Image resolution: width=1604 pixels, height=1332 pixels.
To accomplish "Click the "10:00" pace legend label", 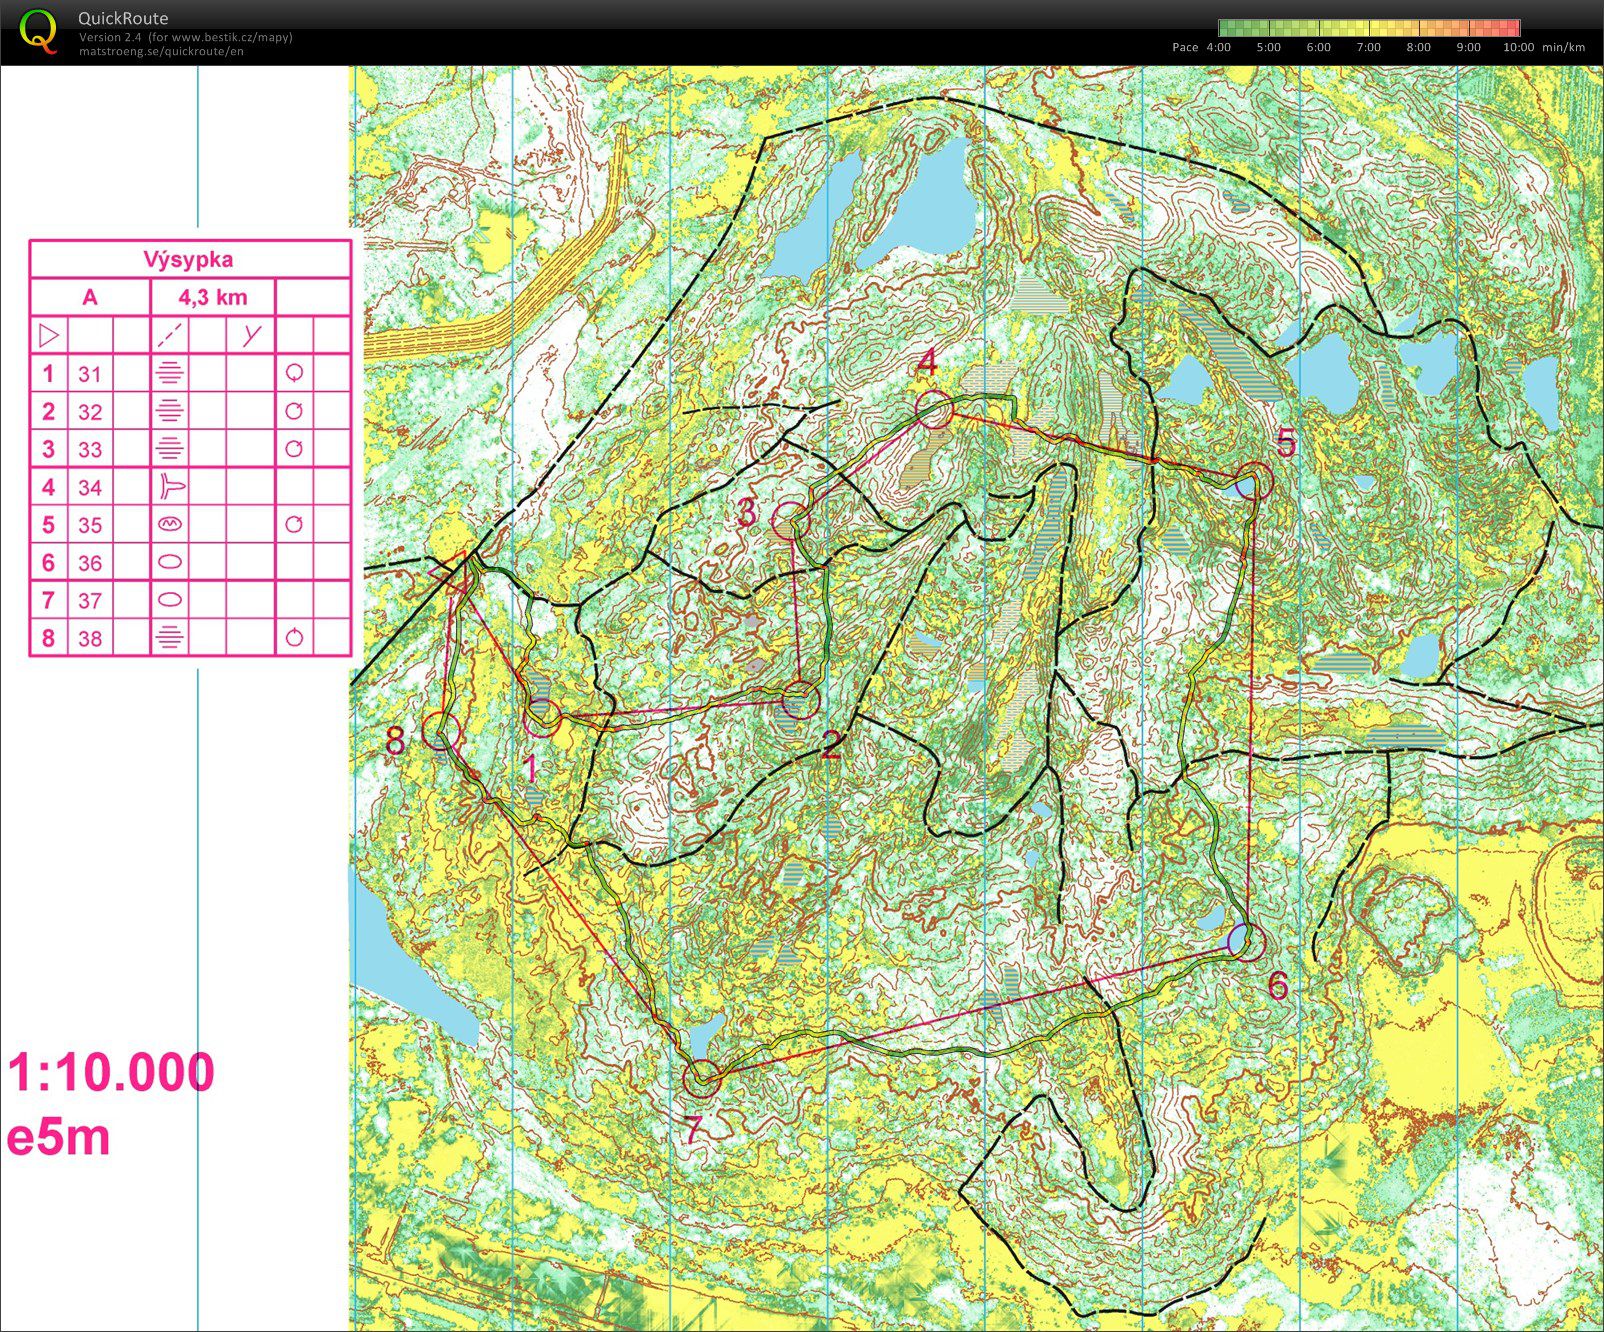I will 1518,47.
